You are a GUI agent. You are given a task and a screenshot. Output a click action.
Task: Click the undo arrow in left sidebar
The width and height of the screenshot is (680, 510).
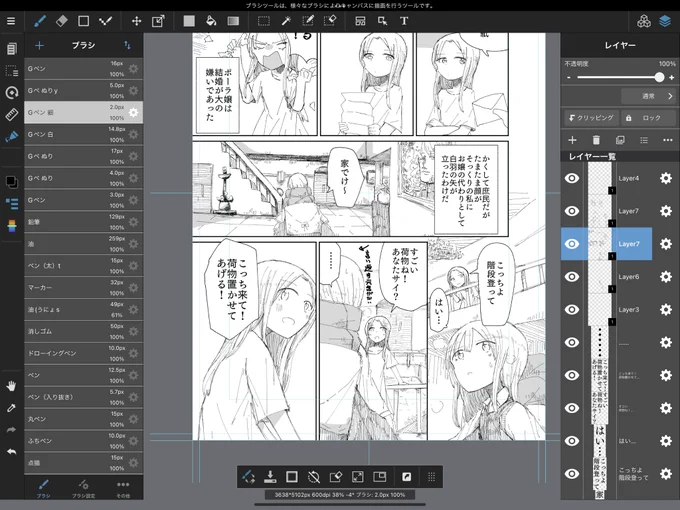11,451
